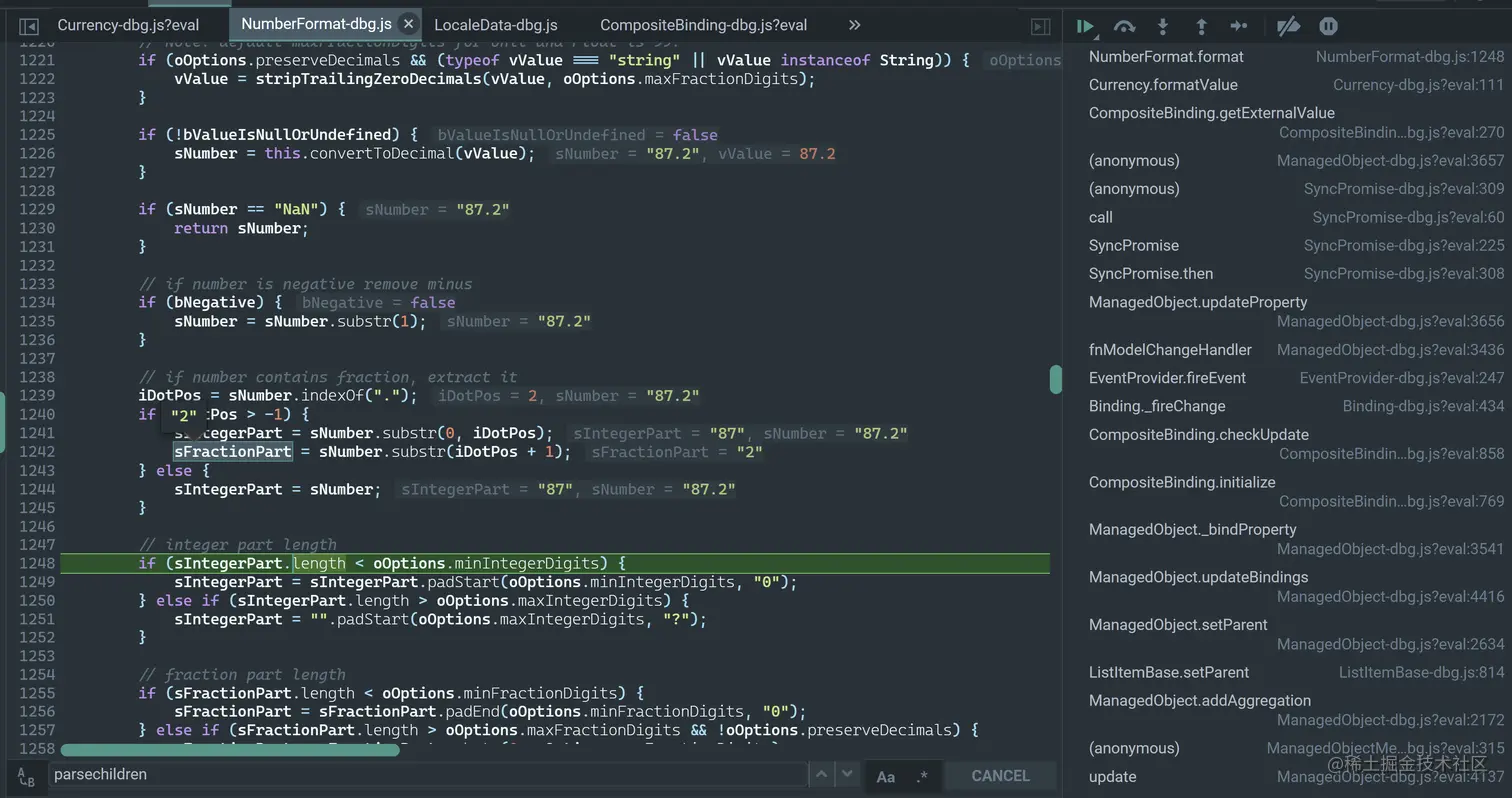Click the highlighted length property line 1248
The width and height of the screenshot is (1512, 798).
319,563
